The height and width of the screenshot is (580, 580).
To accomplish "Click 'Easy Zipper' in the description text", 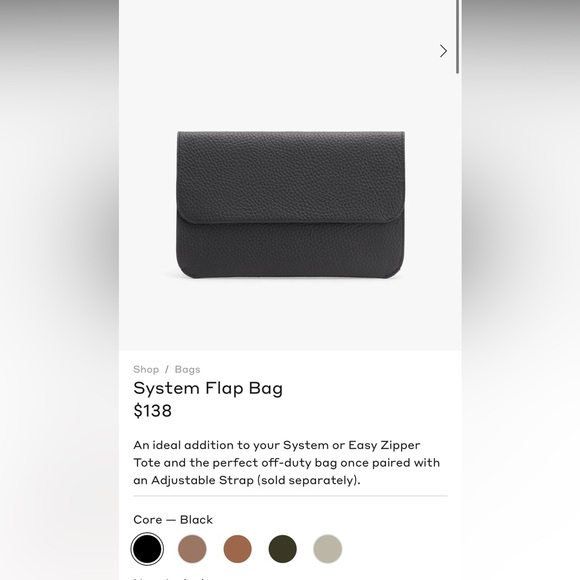I will [x=384, y=445].
